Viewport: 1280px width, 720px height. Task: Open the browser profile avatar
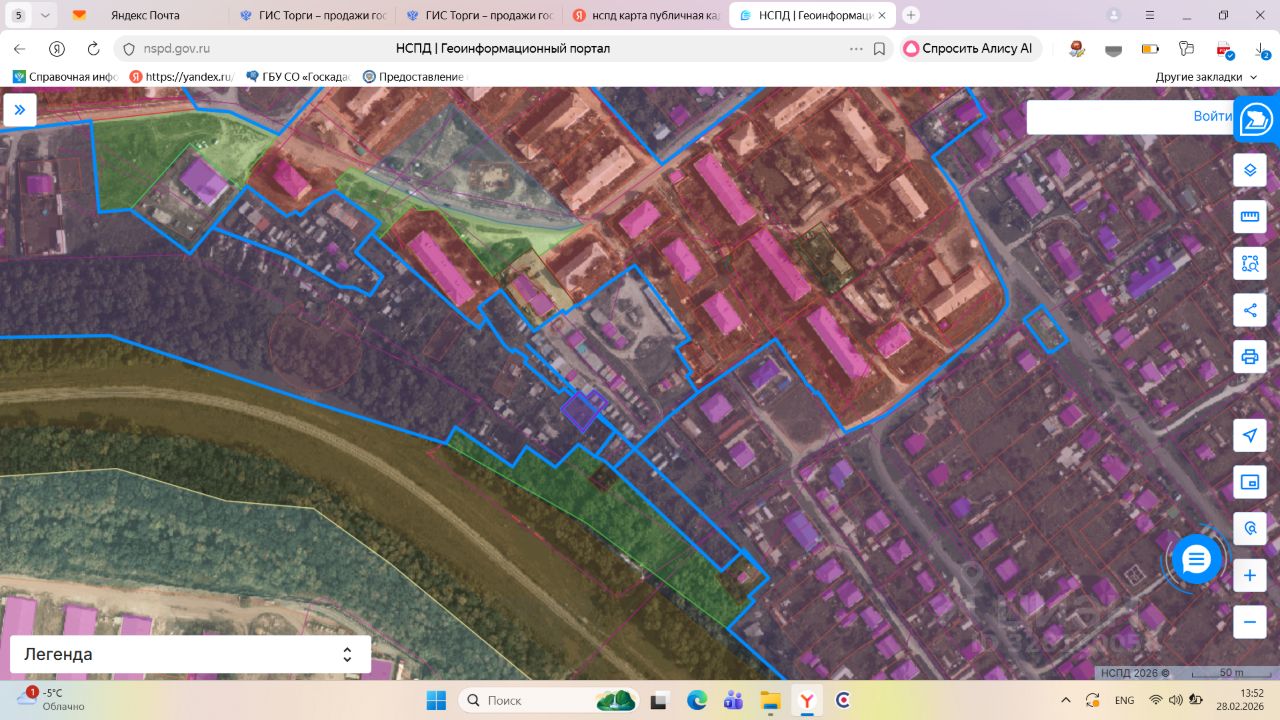[x=1114, y=15]
